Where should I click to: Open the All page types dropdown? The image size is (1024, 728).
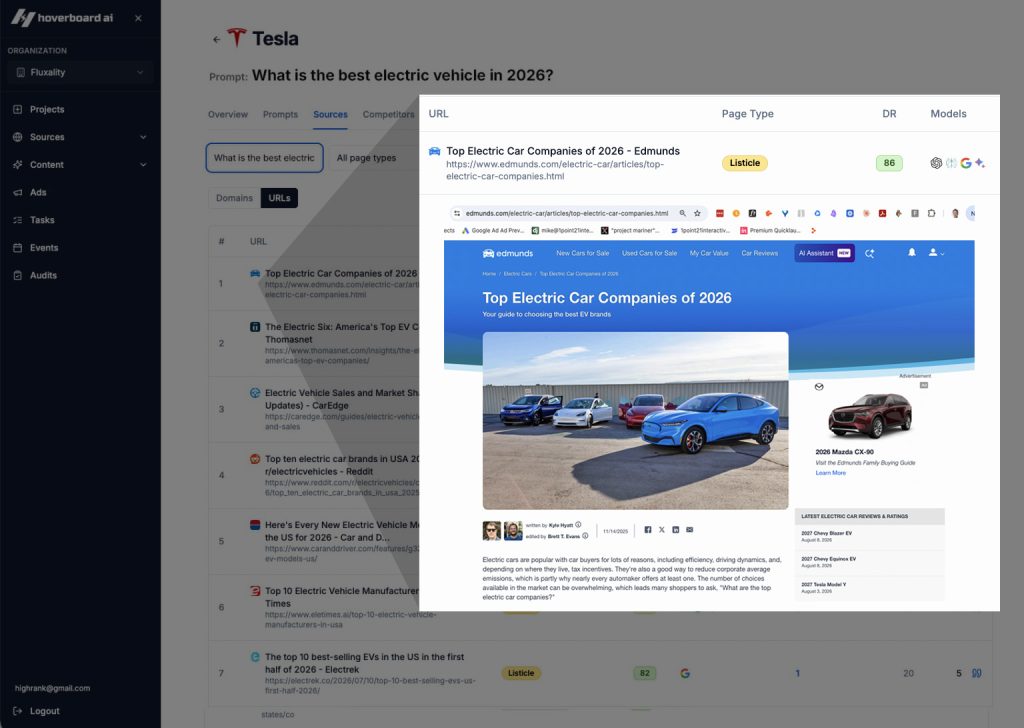[366, 158]
